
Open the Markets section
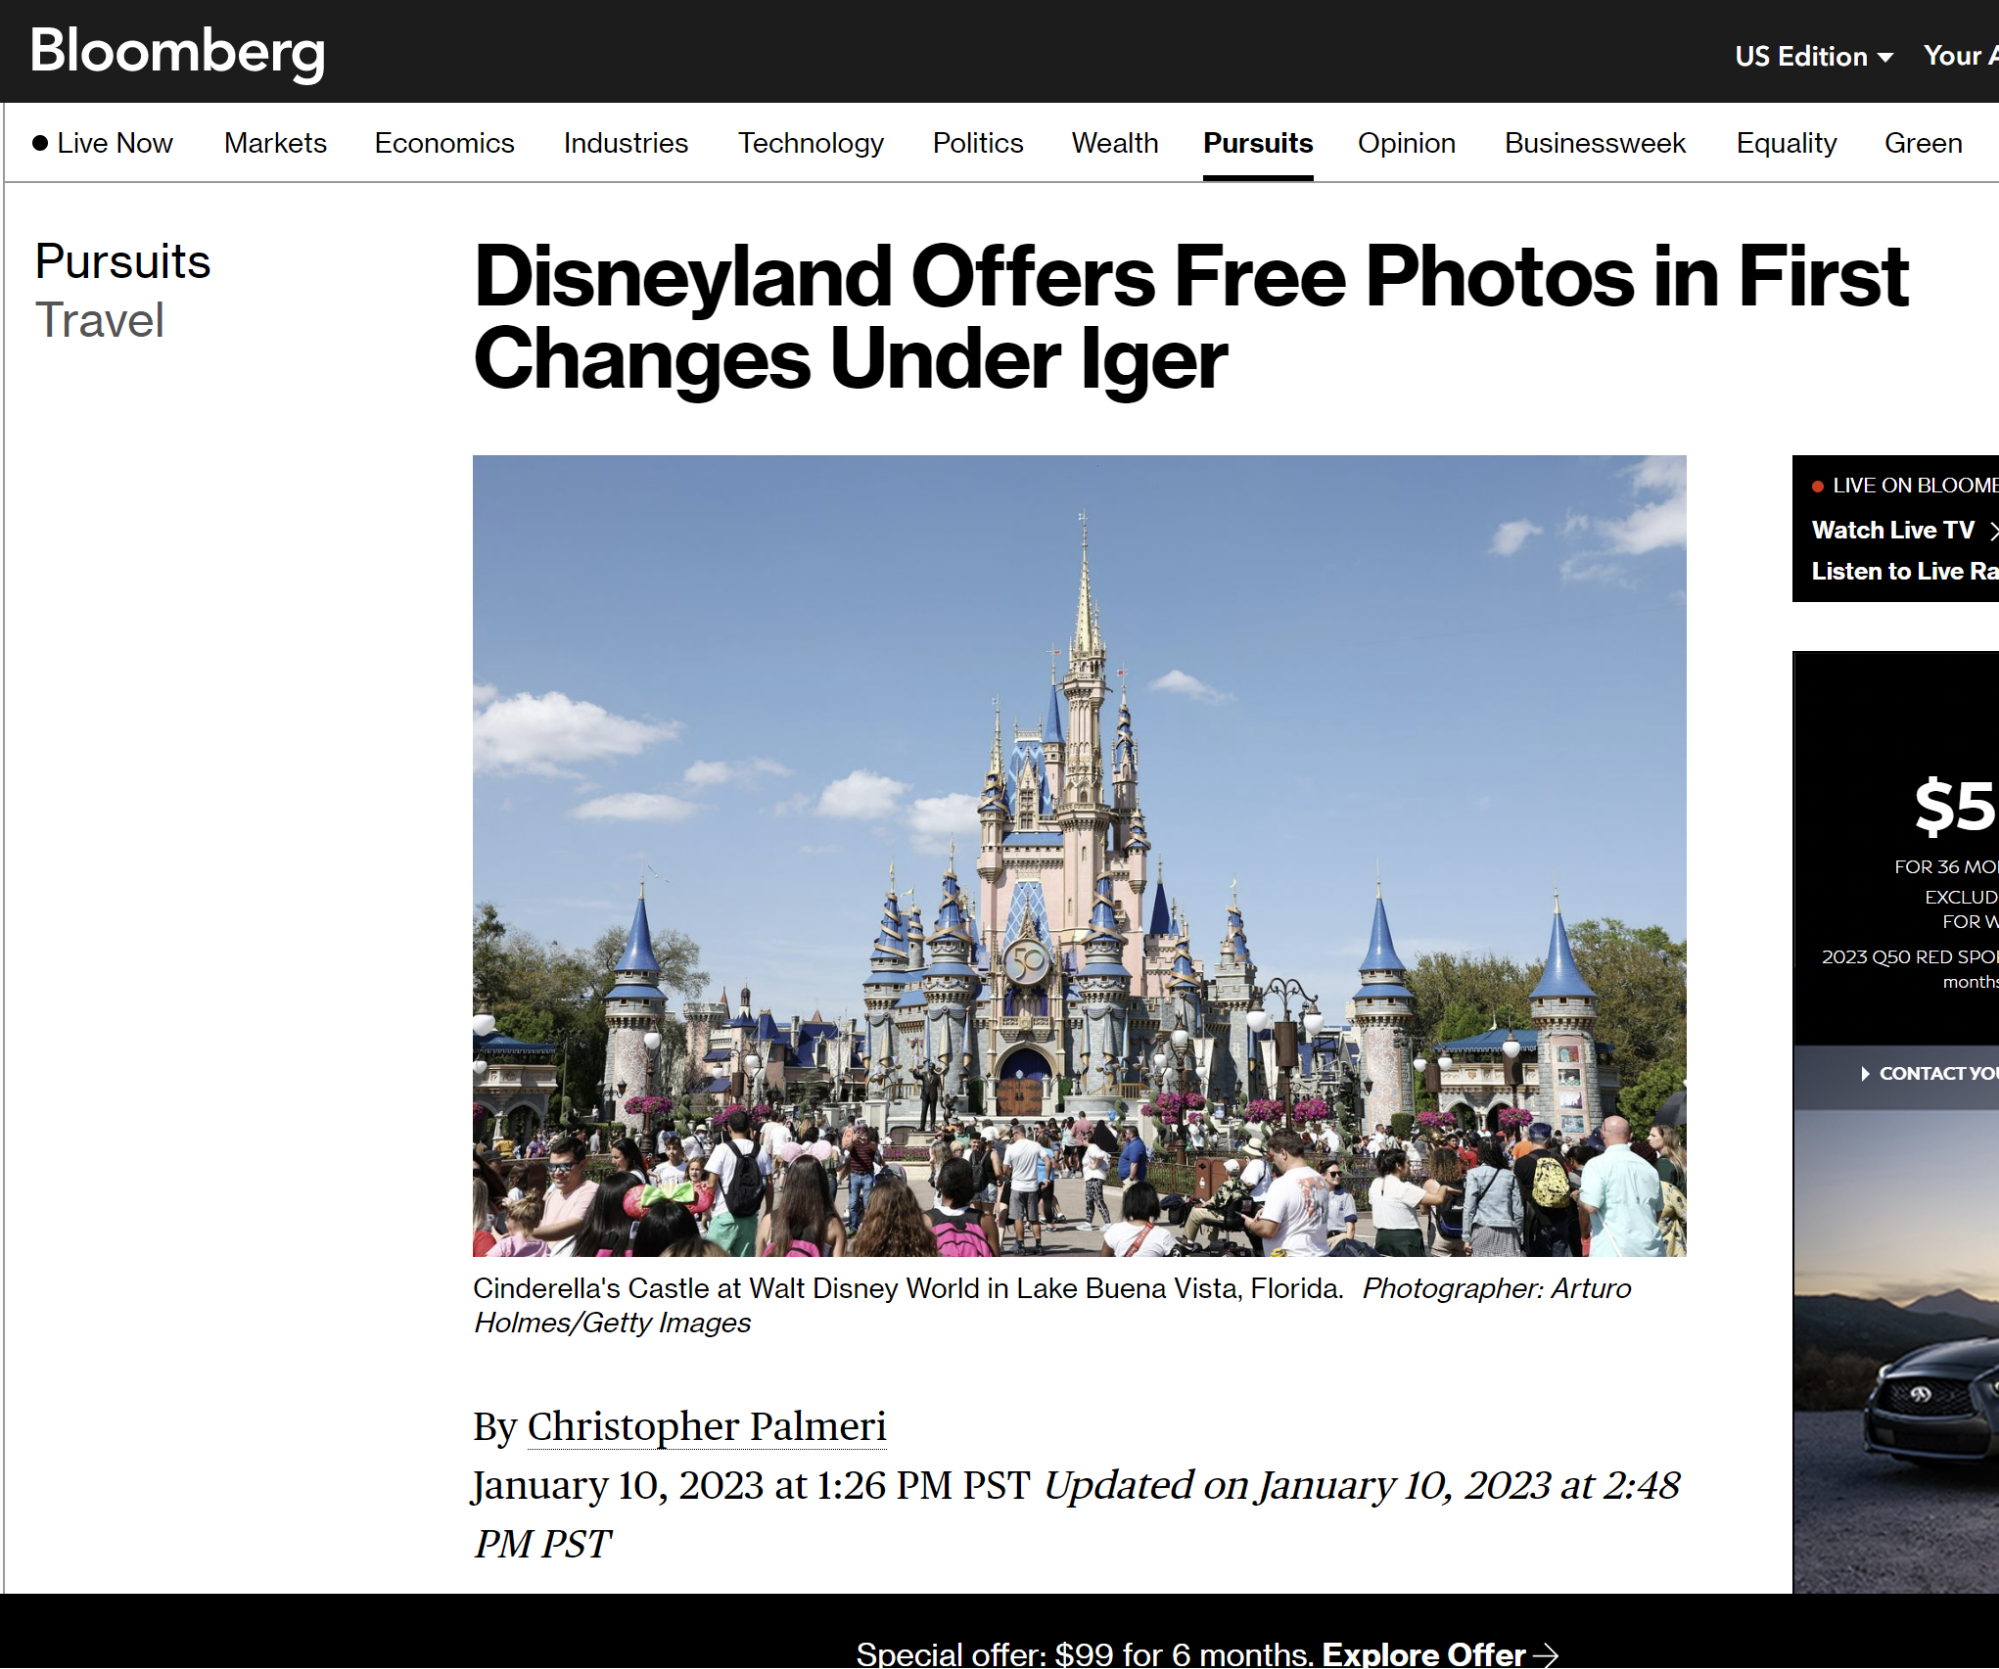[275, 143]
